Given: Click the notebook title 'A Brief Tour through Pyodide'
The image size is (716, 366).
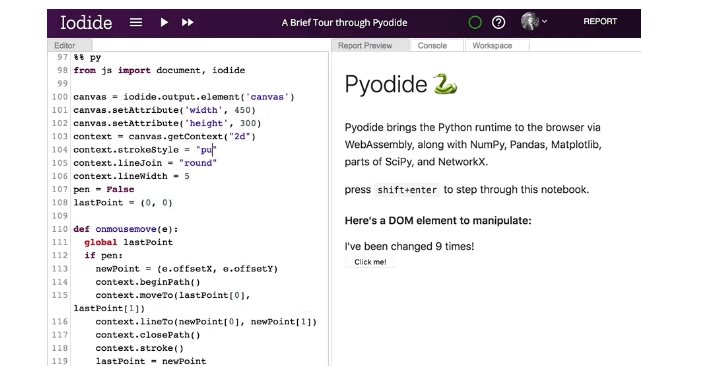Looking at the screenshot, I should point(344,22).
